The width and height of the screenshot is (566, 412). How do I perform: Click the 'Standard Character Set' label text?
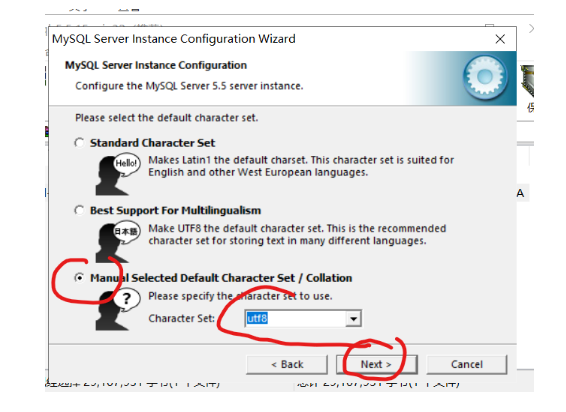tap(152, 143)
